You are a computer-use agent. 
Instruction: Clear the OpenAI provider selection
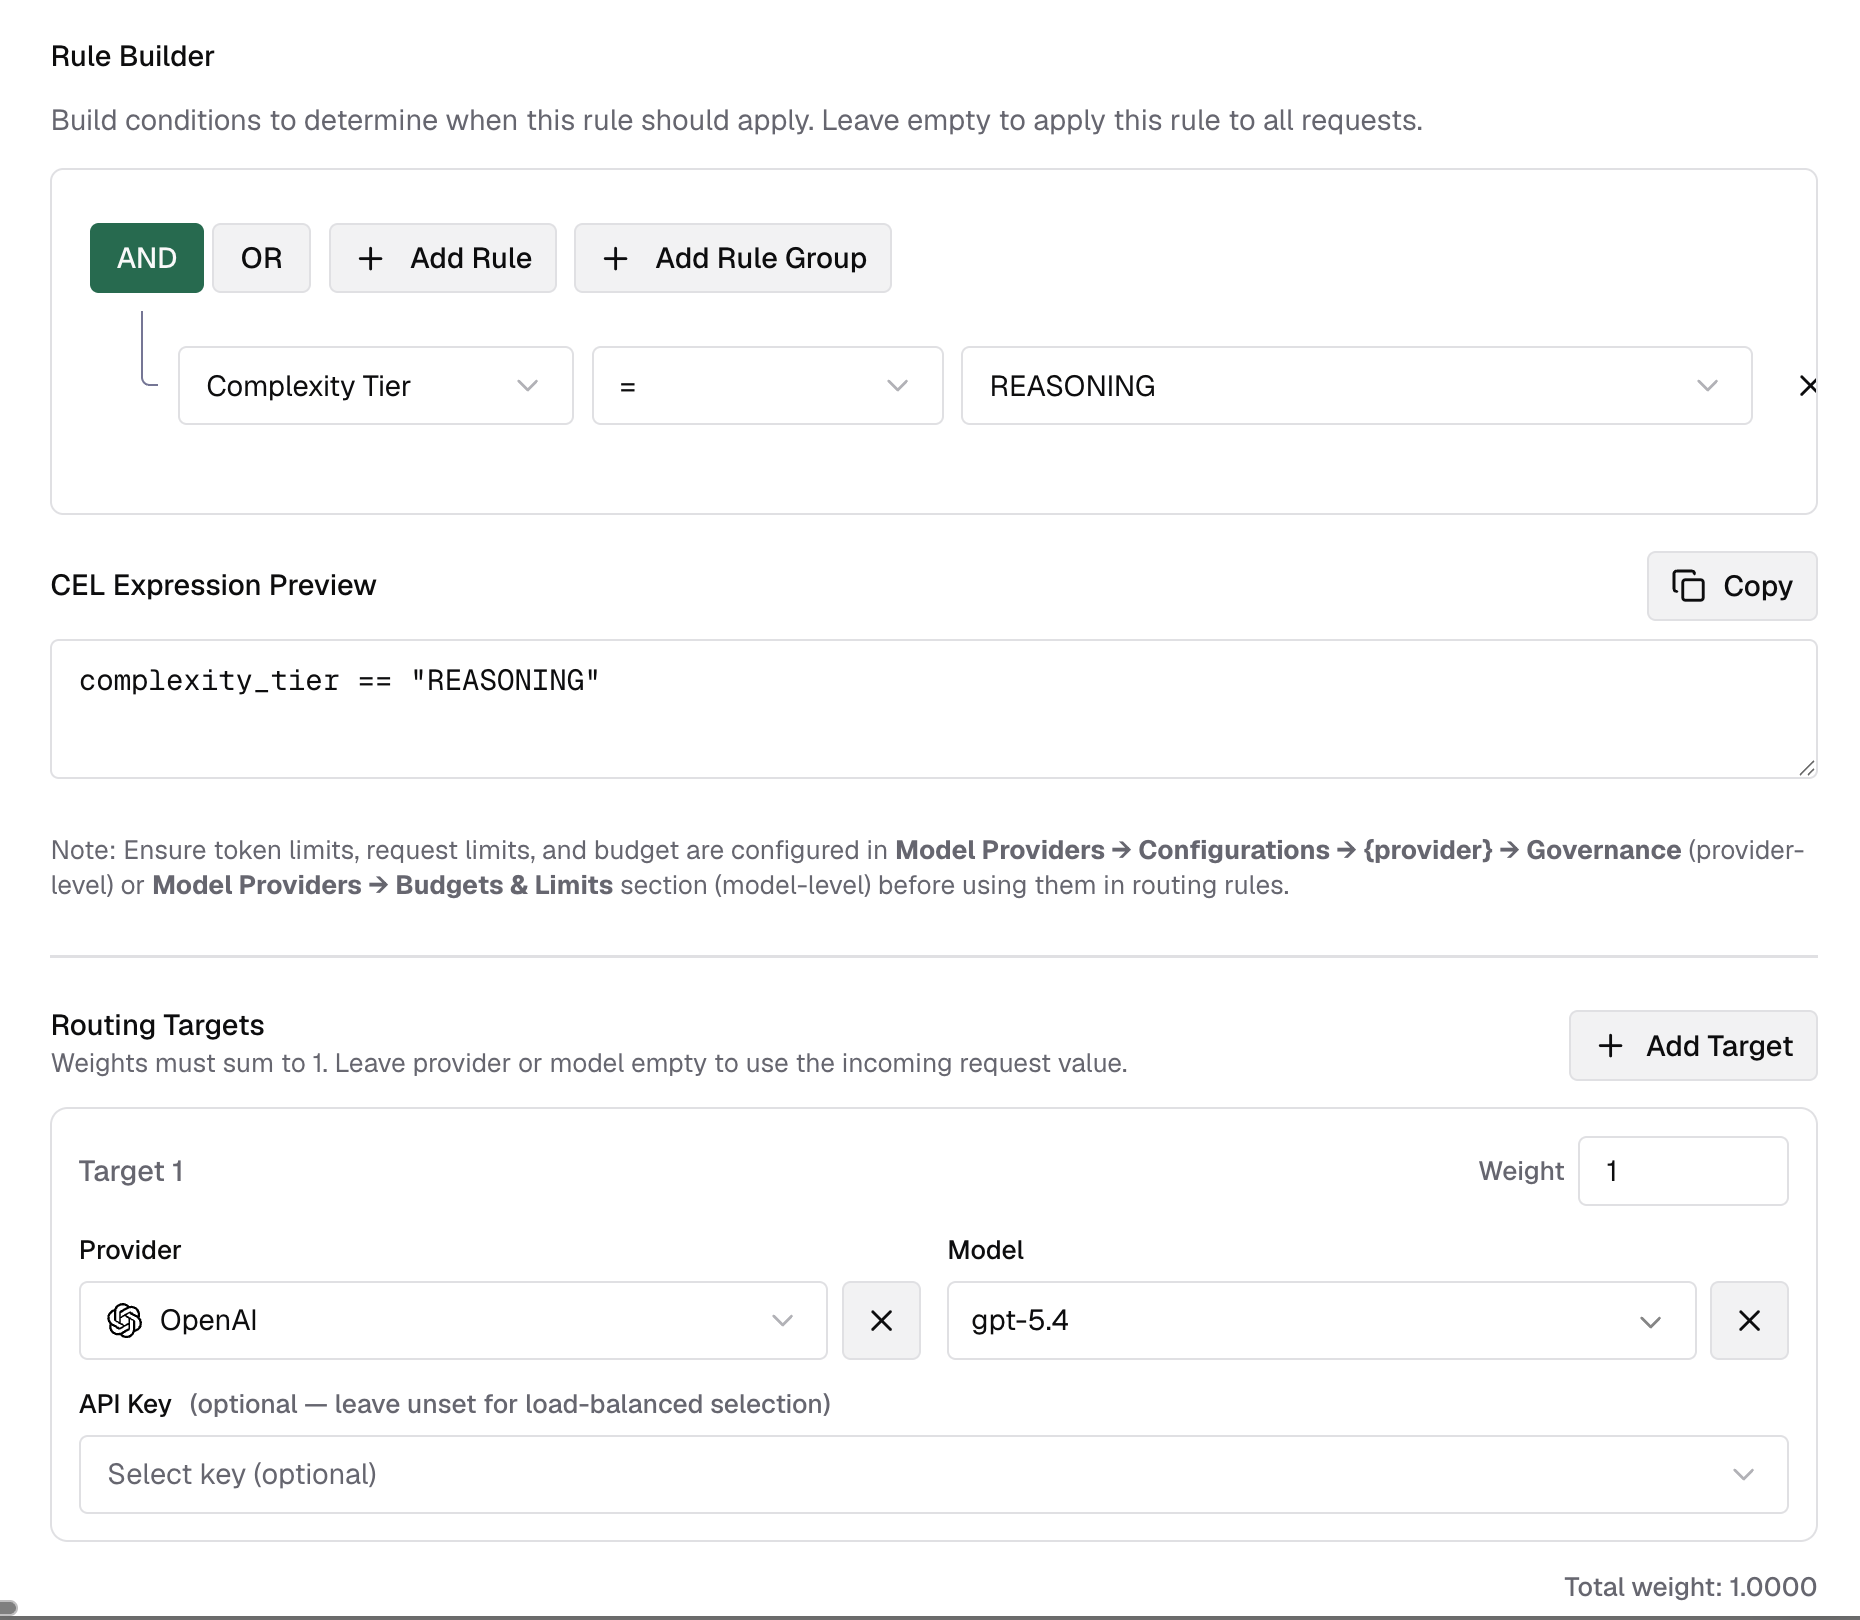pos(881,1321)
